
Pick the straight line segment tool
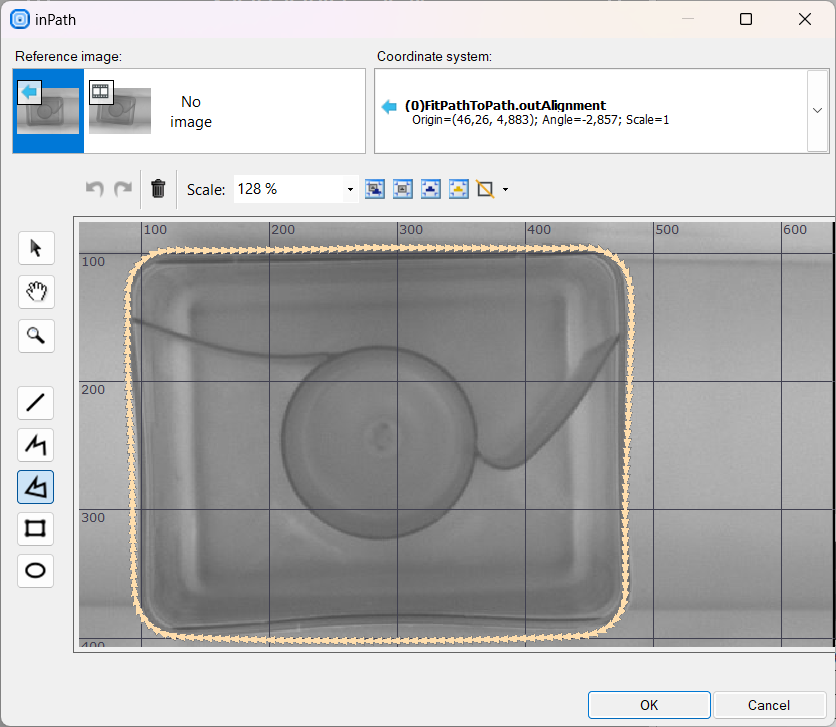click(36, 403)
